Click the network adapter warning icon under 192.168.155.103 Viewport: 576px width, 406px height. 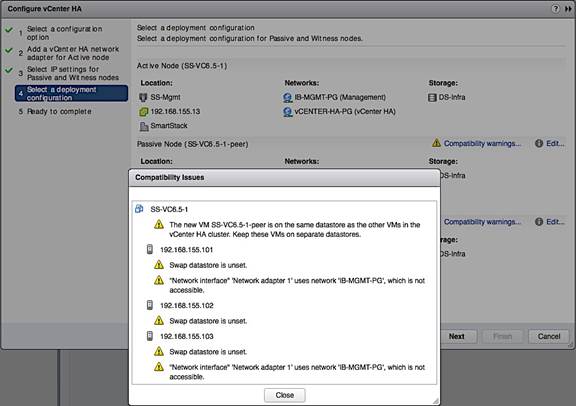click(159, 367)
